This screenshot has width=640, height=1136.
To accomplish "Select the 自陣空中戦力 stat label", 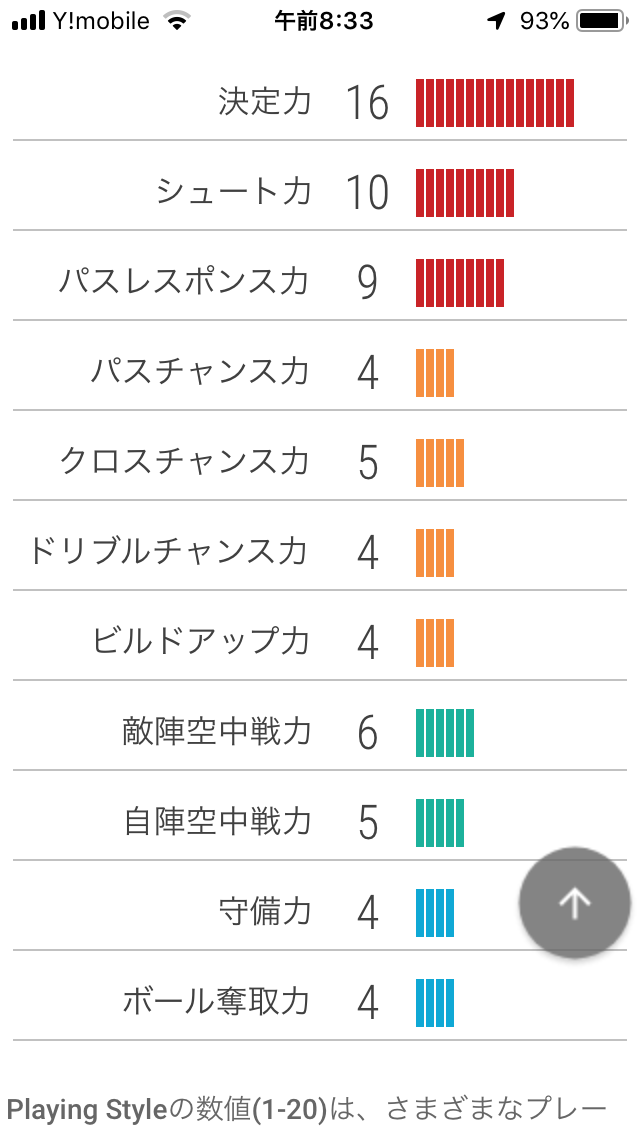I will [217, 822].
